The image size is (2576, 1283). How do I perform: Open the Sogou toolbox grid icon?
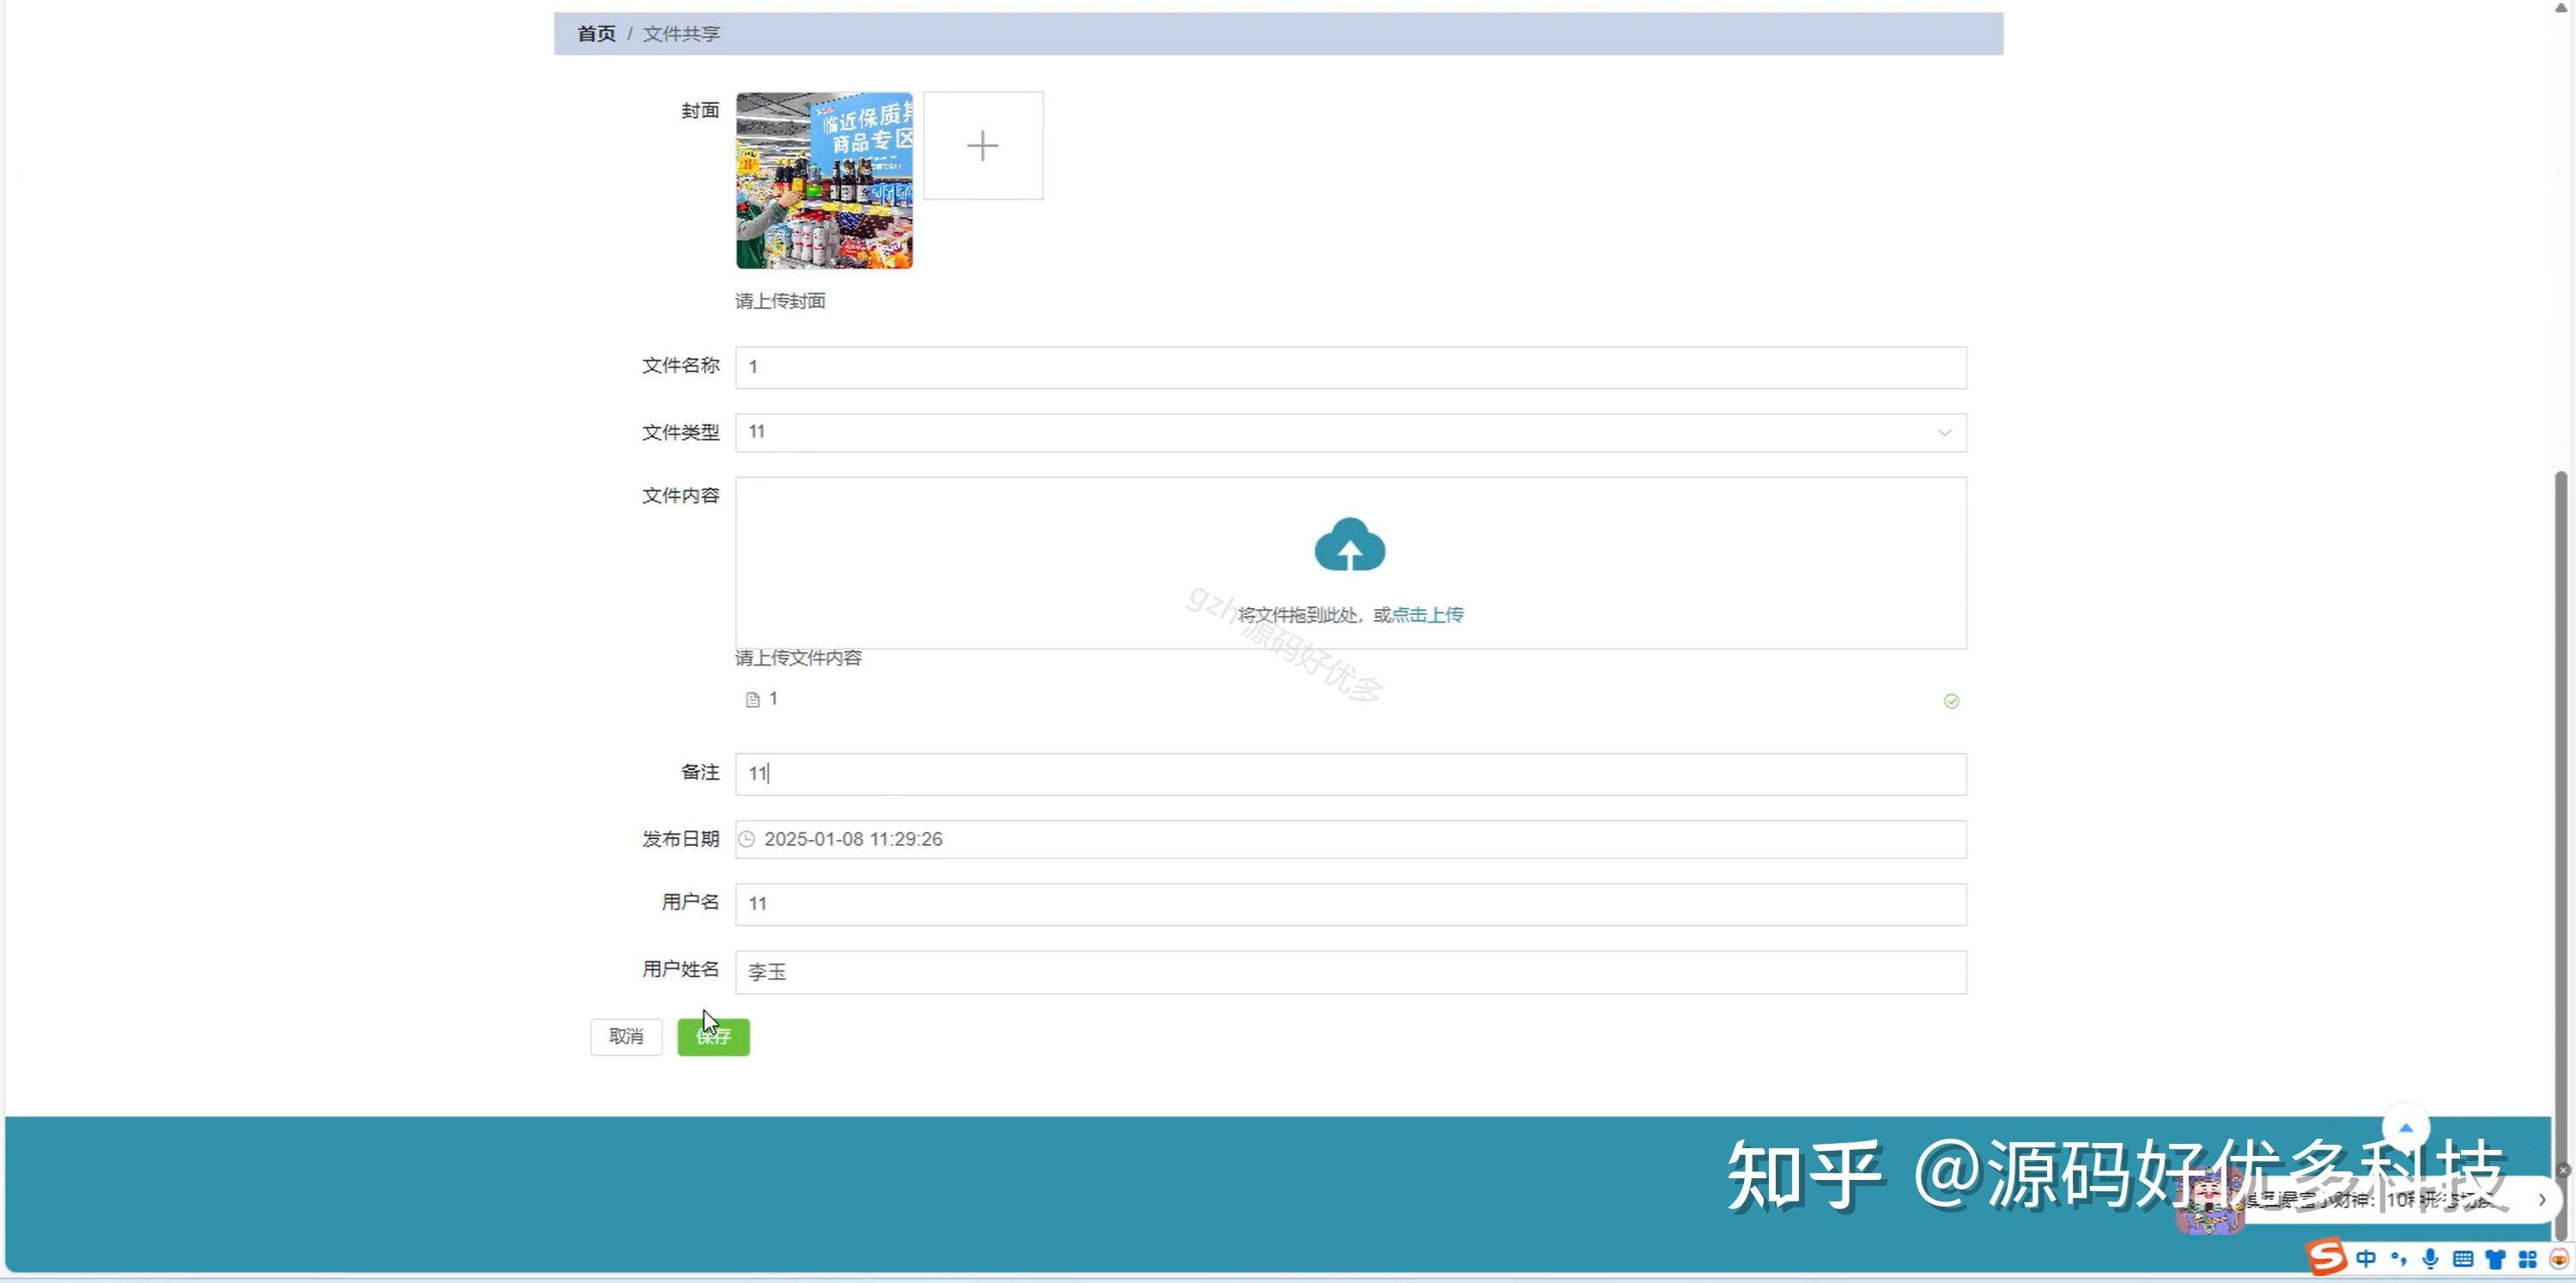(2530, 1259)
